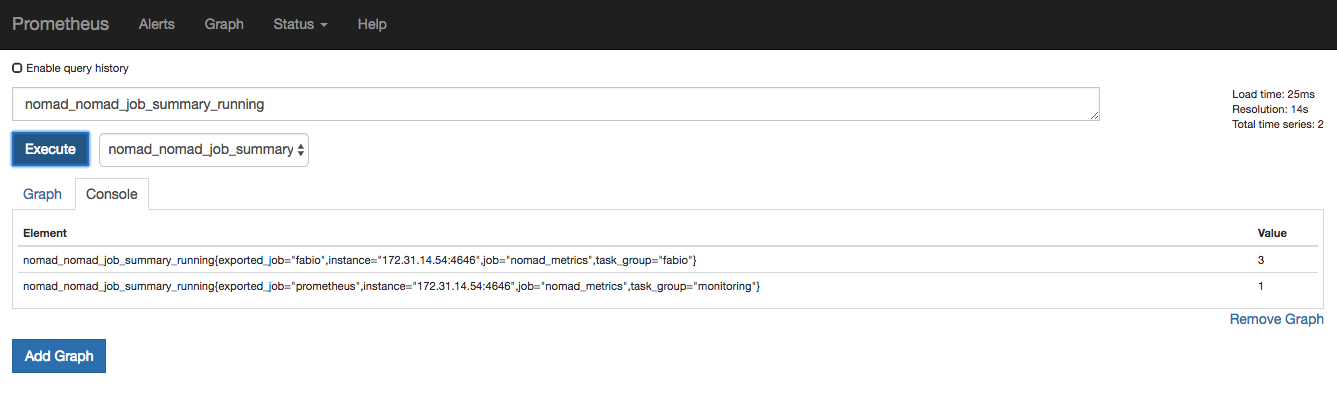This screenshot has width=1337, height=395.
Task: Click the Value column header
Action: tap(1272, 233)
